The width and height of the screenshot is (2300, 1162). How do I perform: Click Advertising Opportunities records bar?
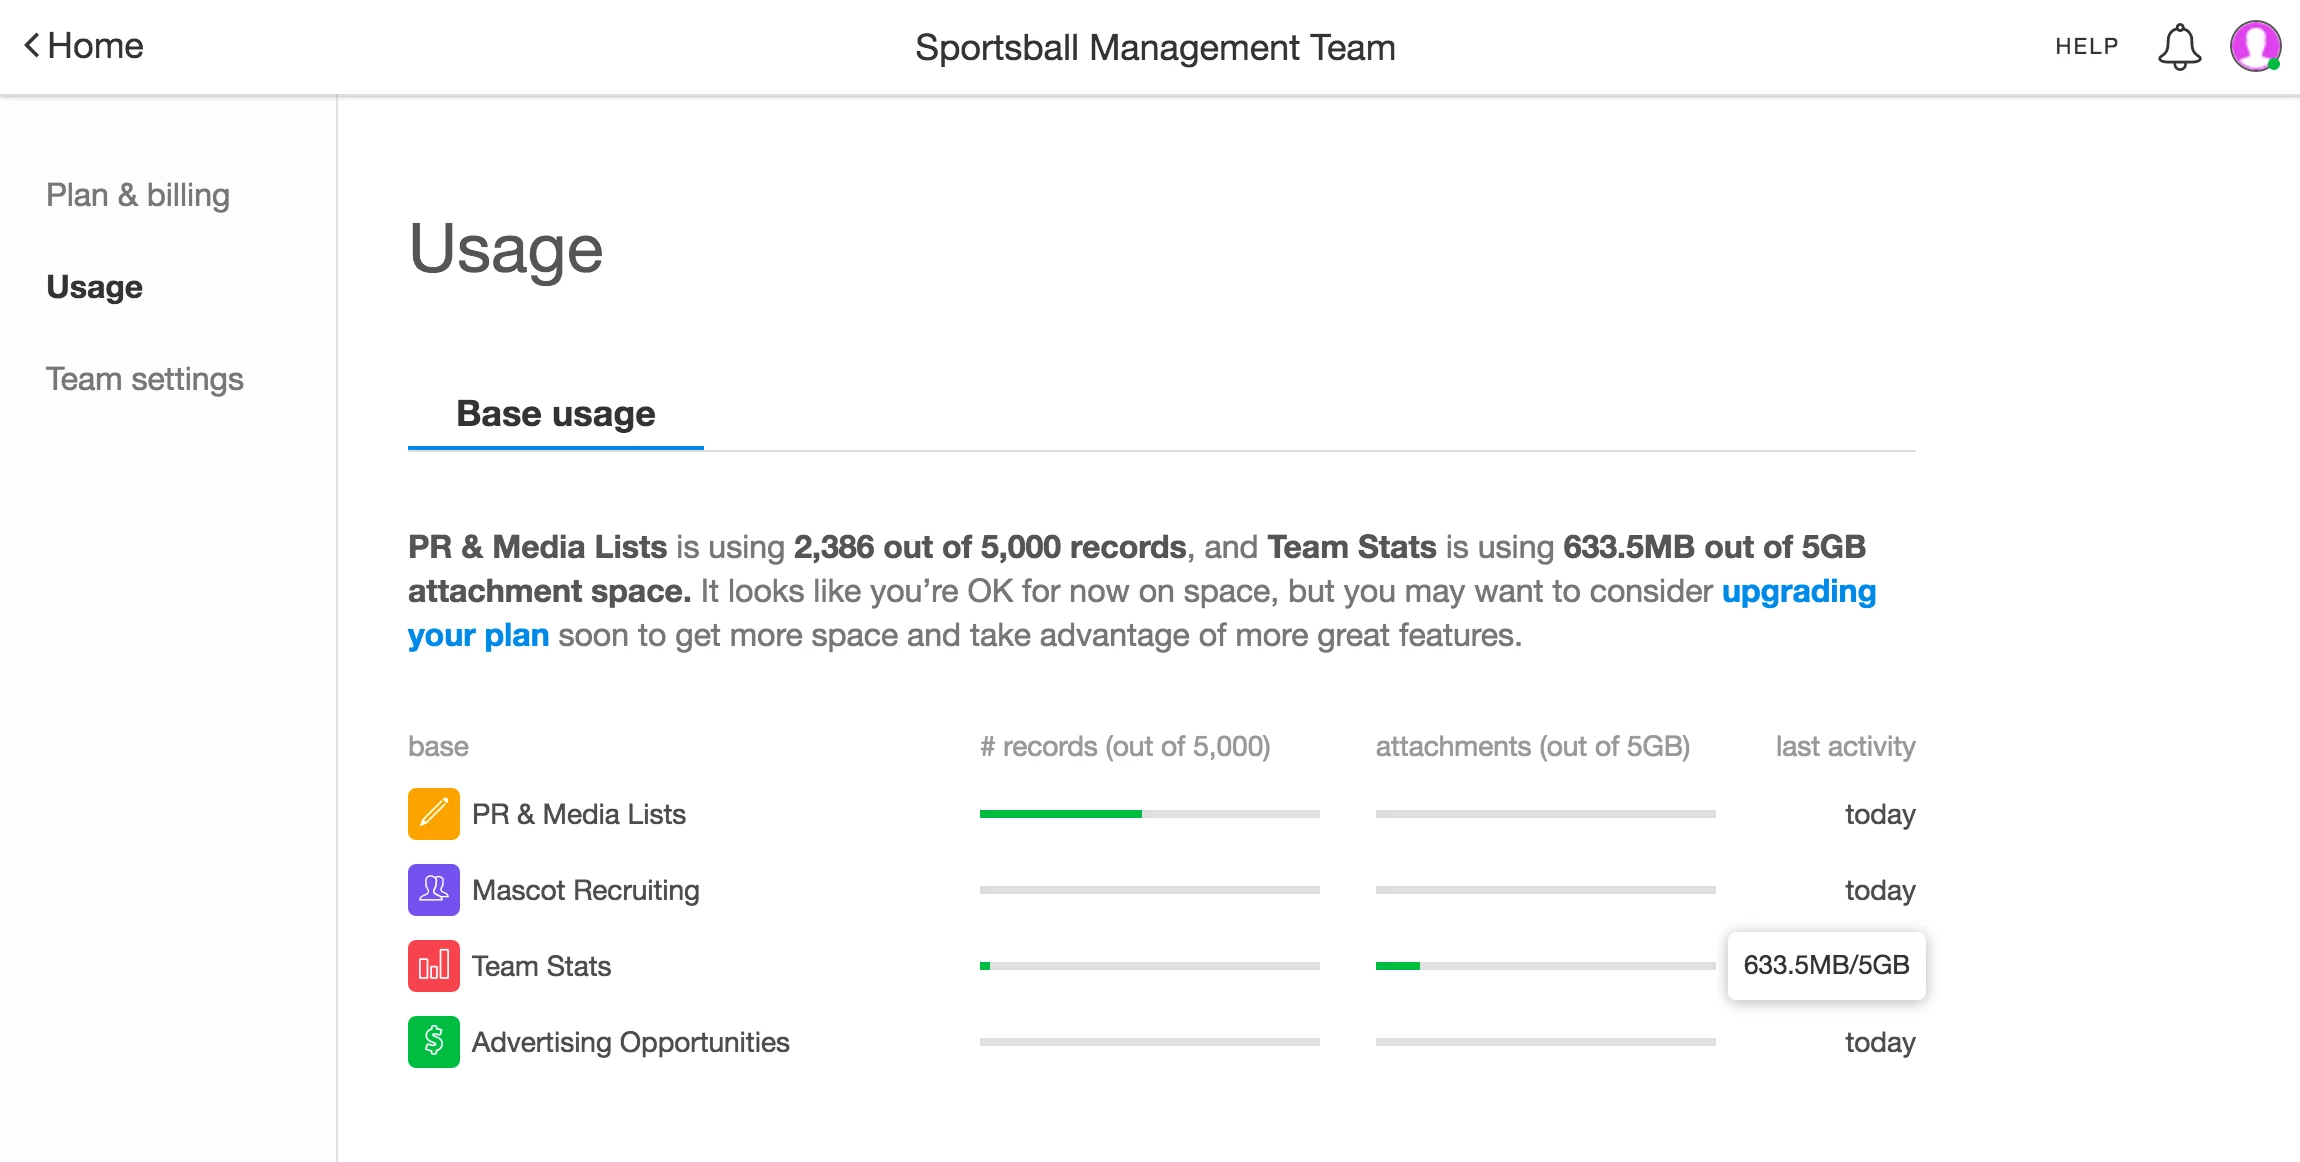click(1150, 1042)
